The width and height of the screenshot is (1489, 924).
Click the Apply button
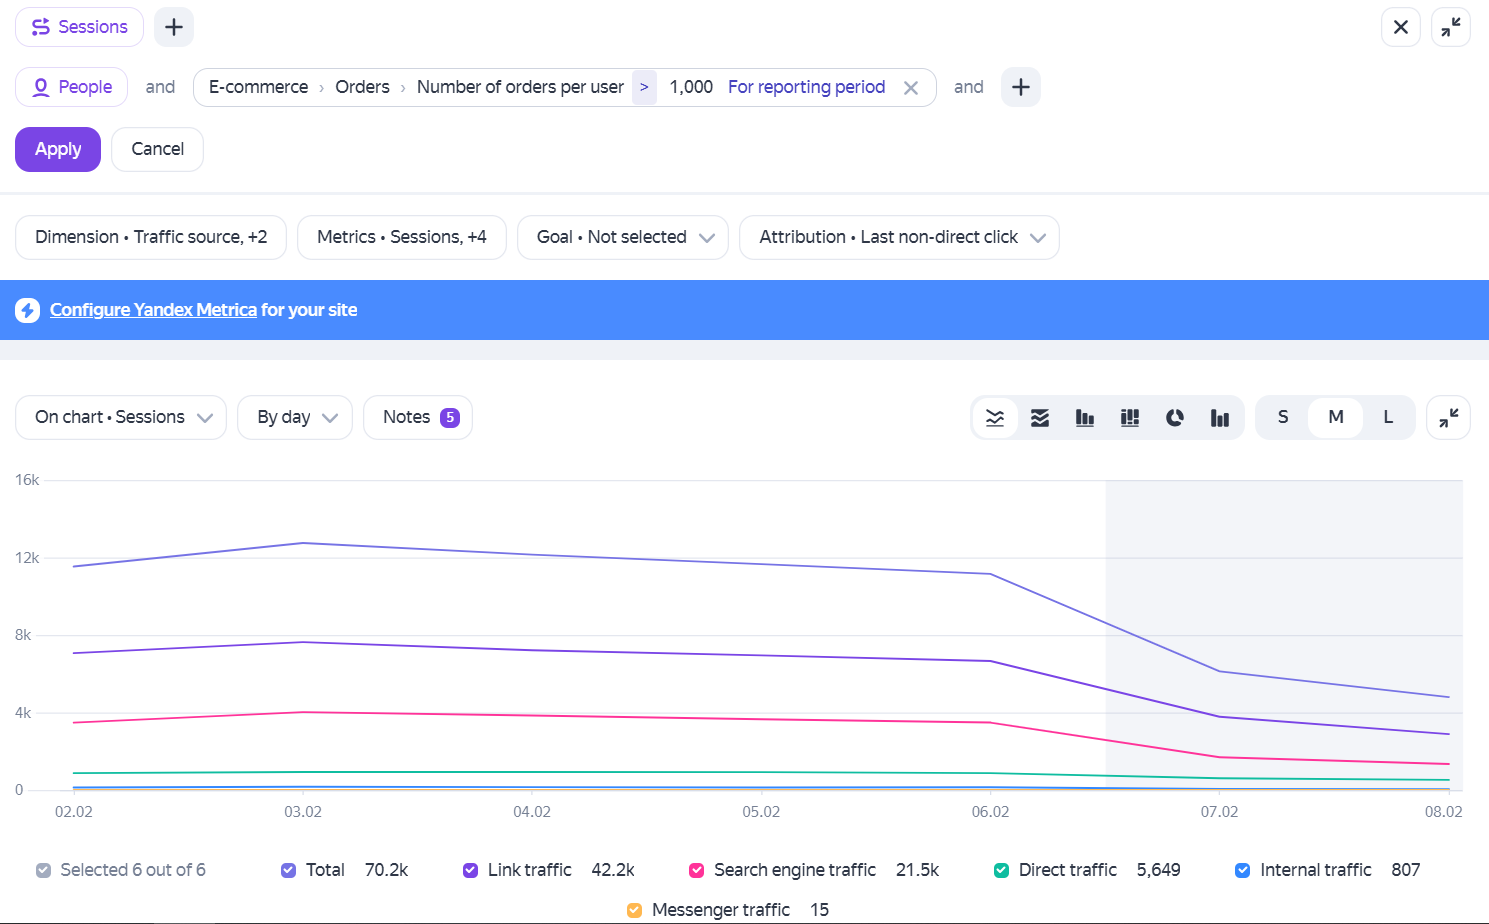(58, 149)
